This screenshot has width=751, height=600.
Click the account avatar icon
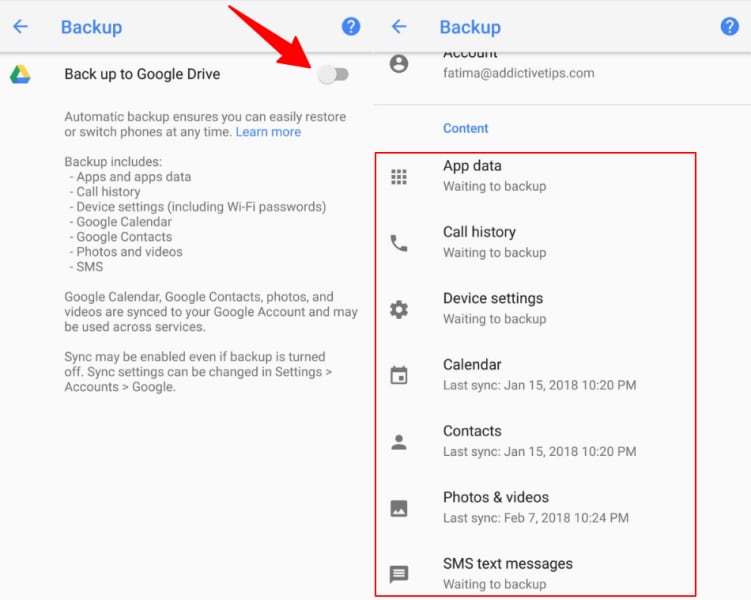pos(398,63)
